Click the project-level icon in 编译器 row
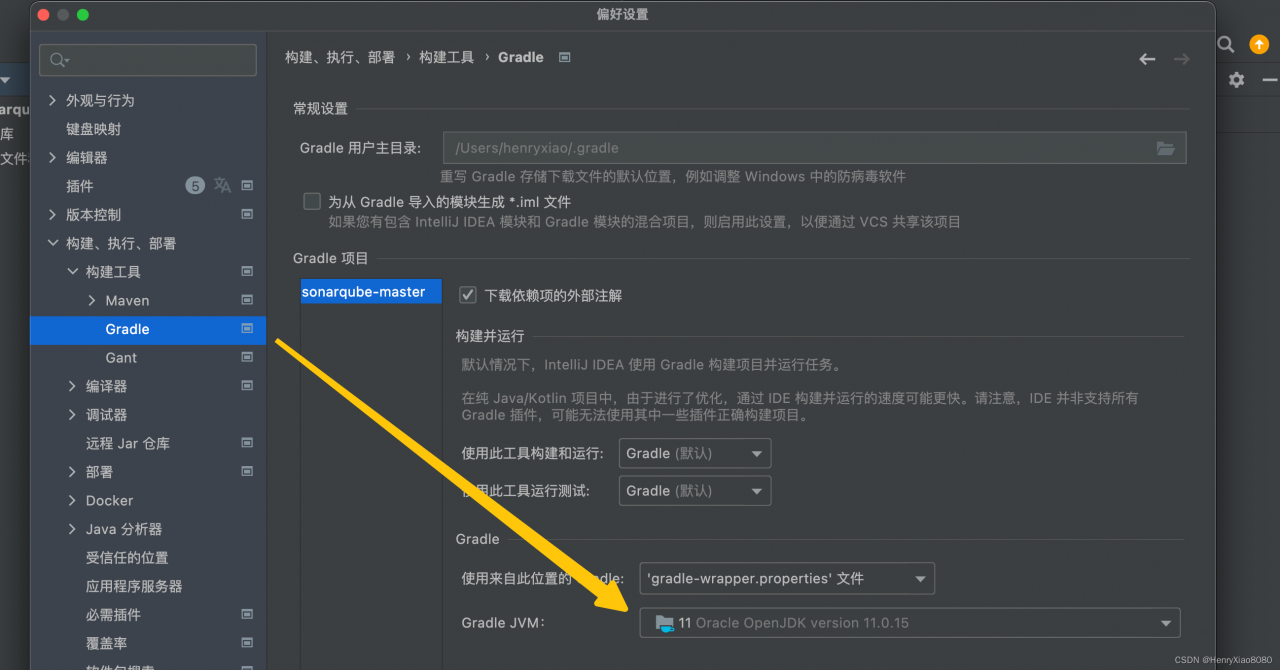This screenshot has width=1280, height=670. tap(247, 386)
